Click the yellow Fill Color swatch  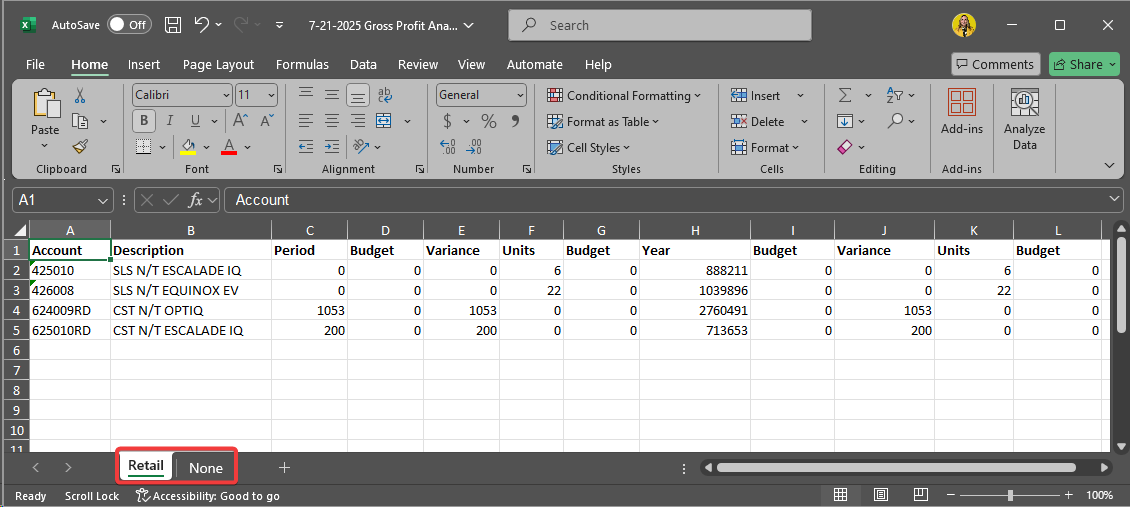(188, 147)
